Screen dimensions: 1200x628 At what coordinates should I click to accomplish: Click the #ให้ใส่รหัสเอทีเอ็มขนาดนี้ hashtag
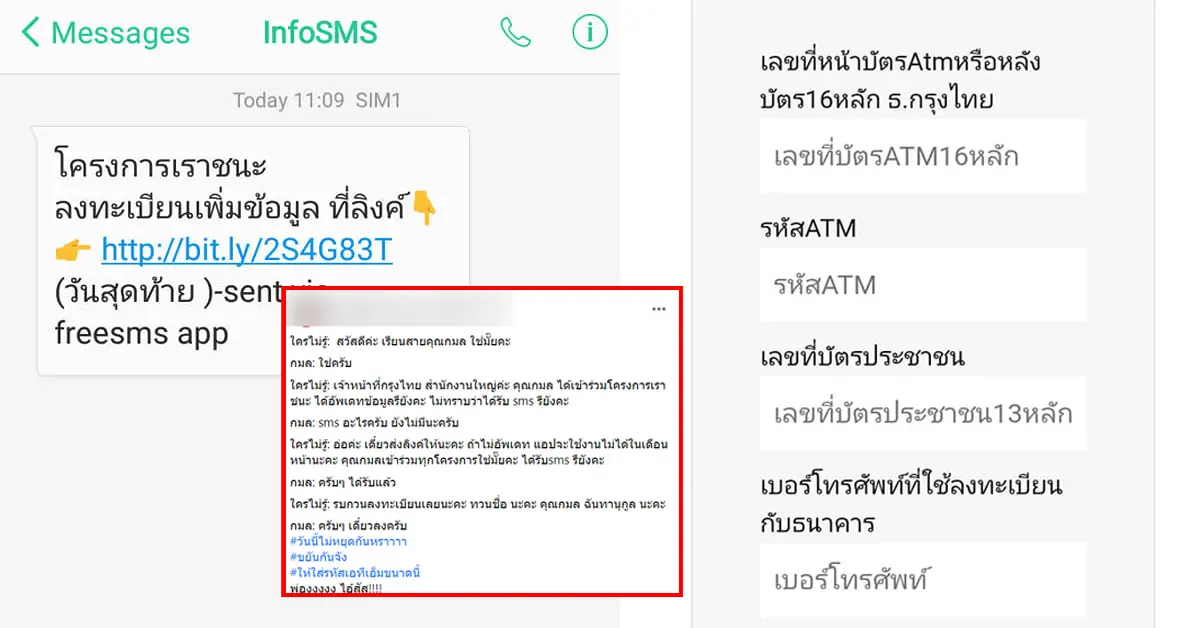pos(355,573)
